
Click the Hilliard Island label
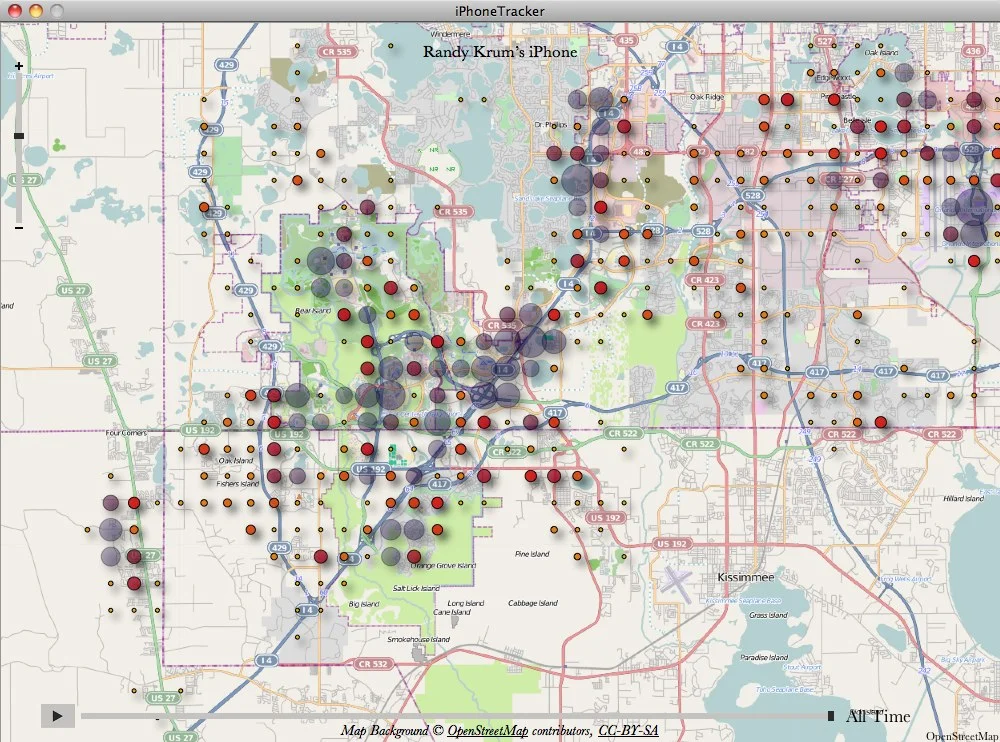[x=963, y=498]
